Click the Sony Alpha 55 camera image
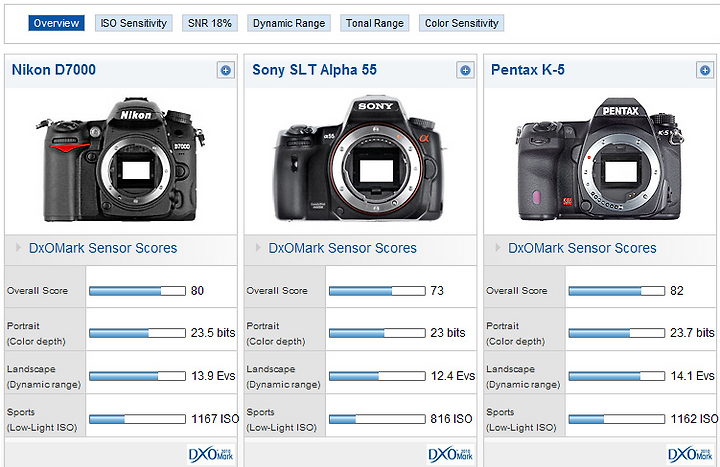The image size is (720, 467). 360,158
